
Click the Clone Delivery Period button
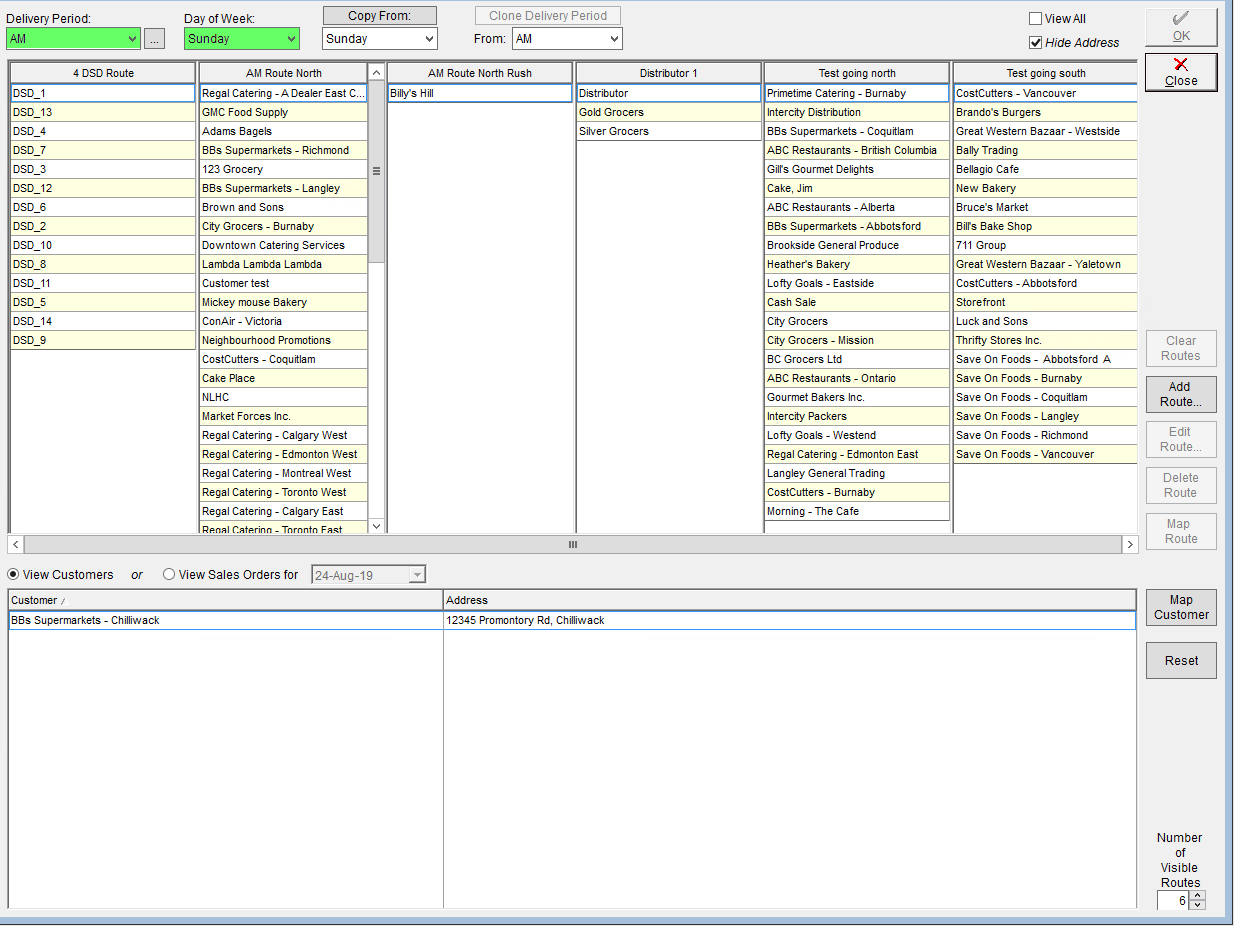(548, 16)
